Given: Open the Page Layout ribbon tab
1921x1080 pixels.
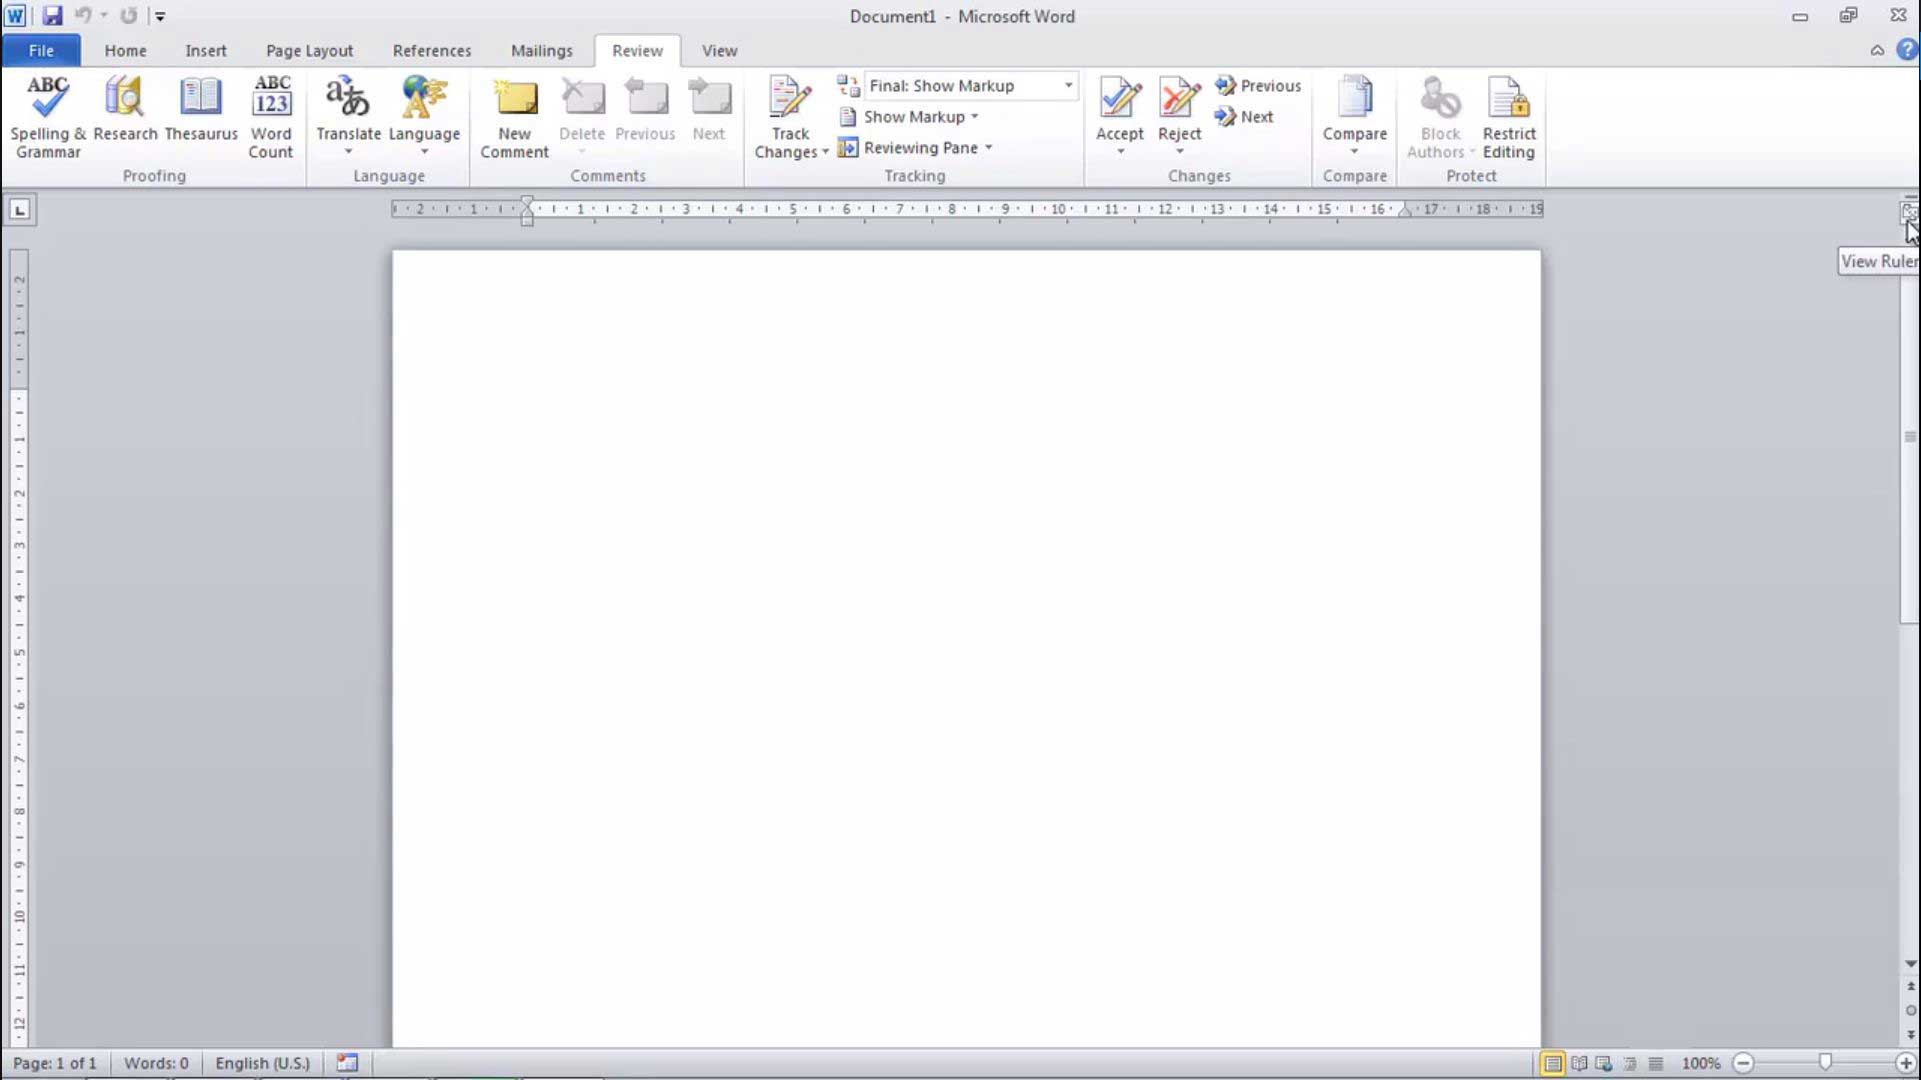Looking at the screenshot, I should [x=309, y=50].
